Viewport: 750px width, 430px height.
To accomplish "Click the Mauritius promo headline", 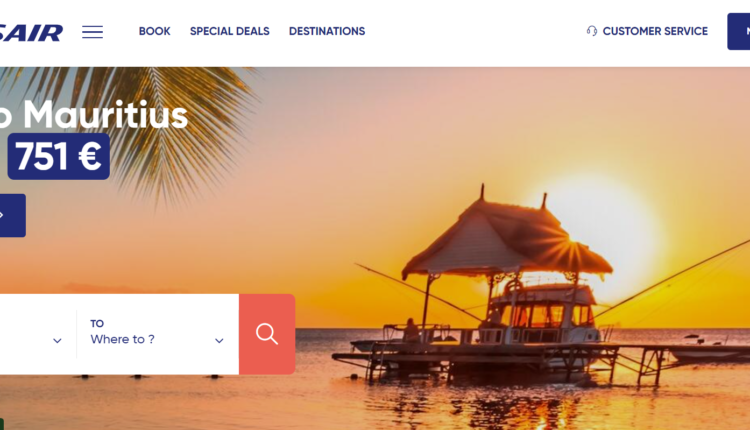I will point(94,115).
